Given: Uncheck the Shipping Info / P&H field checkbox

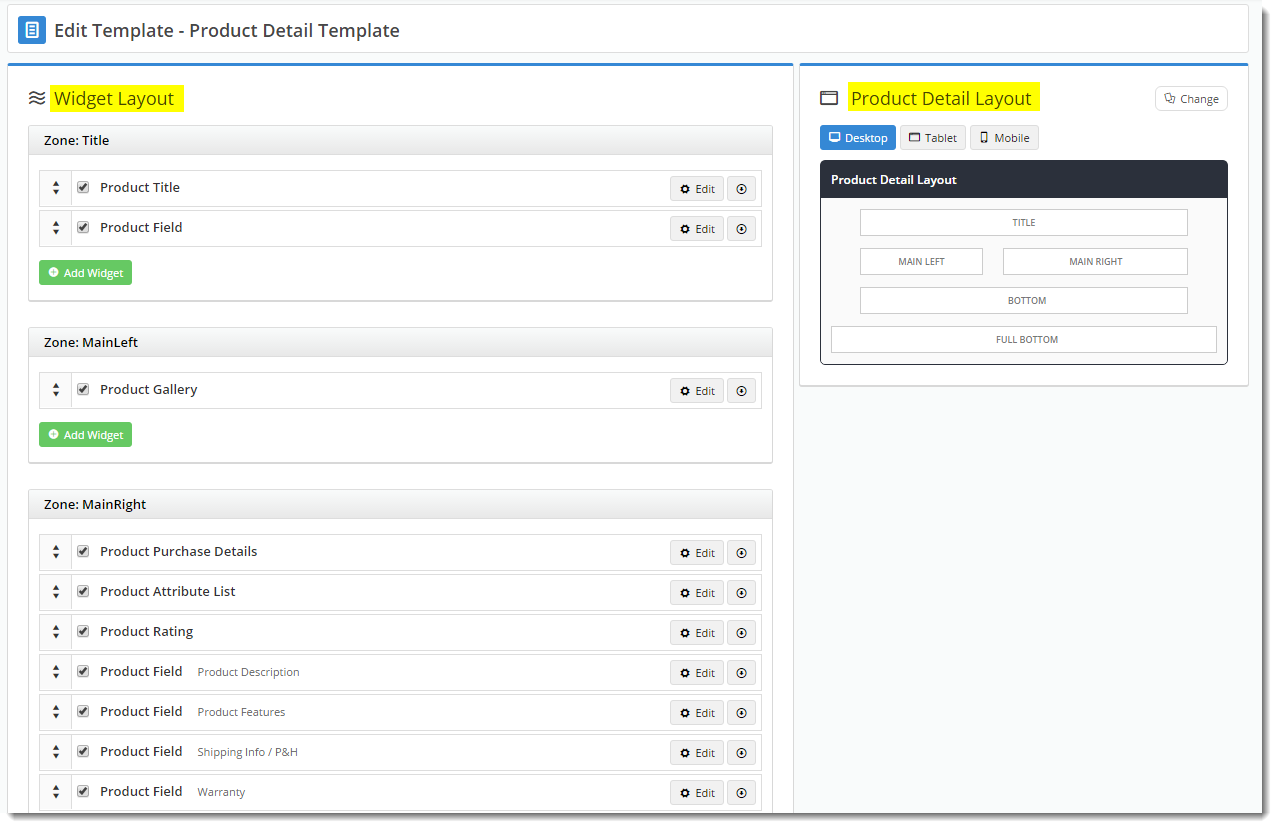Looking at the screenshot, I should pos(83,751).
